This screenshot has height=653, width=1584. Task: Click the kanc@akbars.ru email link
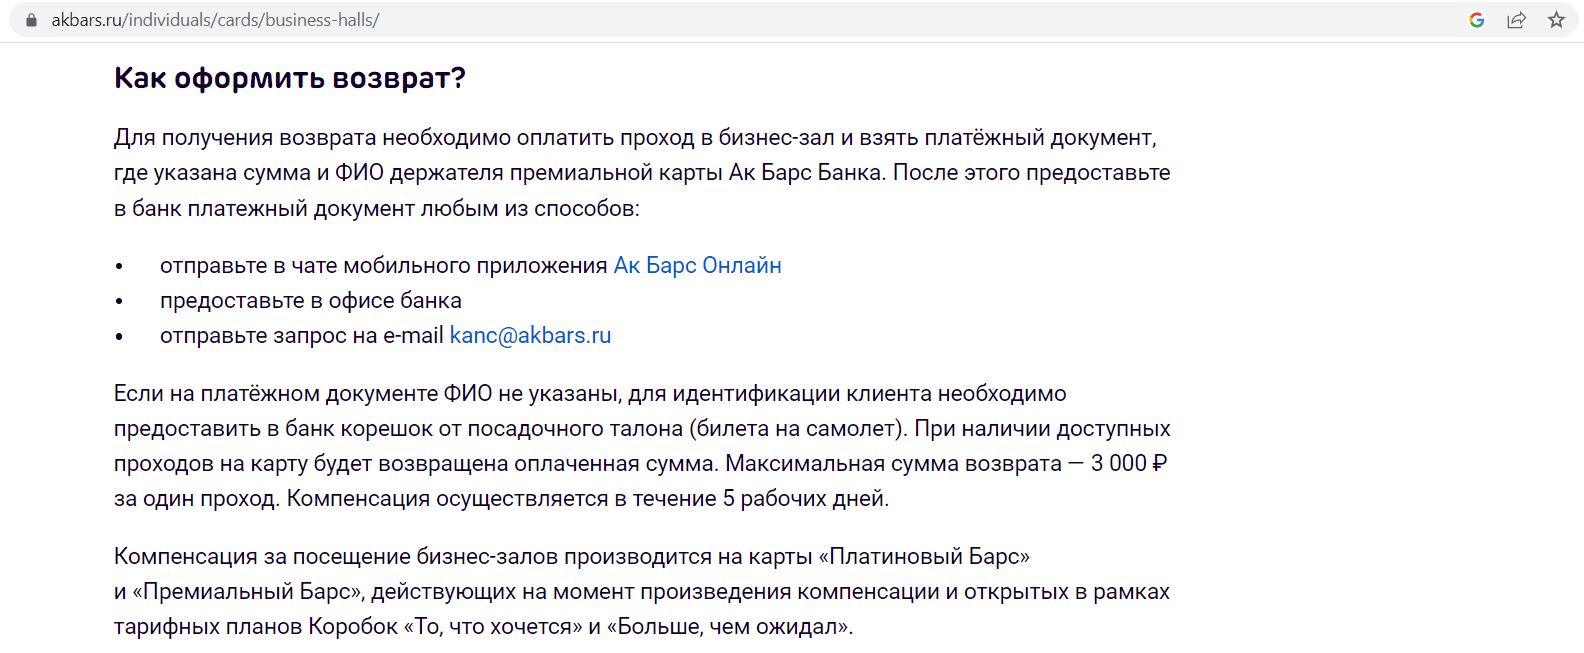[530, 336]
